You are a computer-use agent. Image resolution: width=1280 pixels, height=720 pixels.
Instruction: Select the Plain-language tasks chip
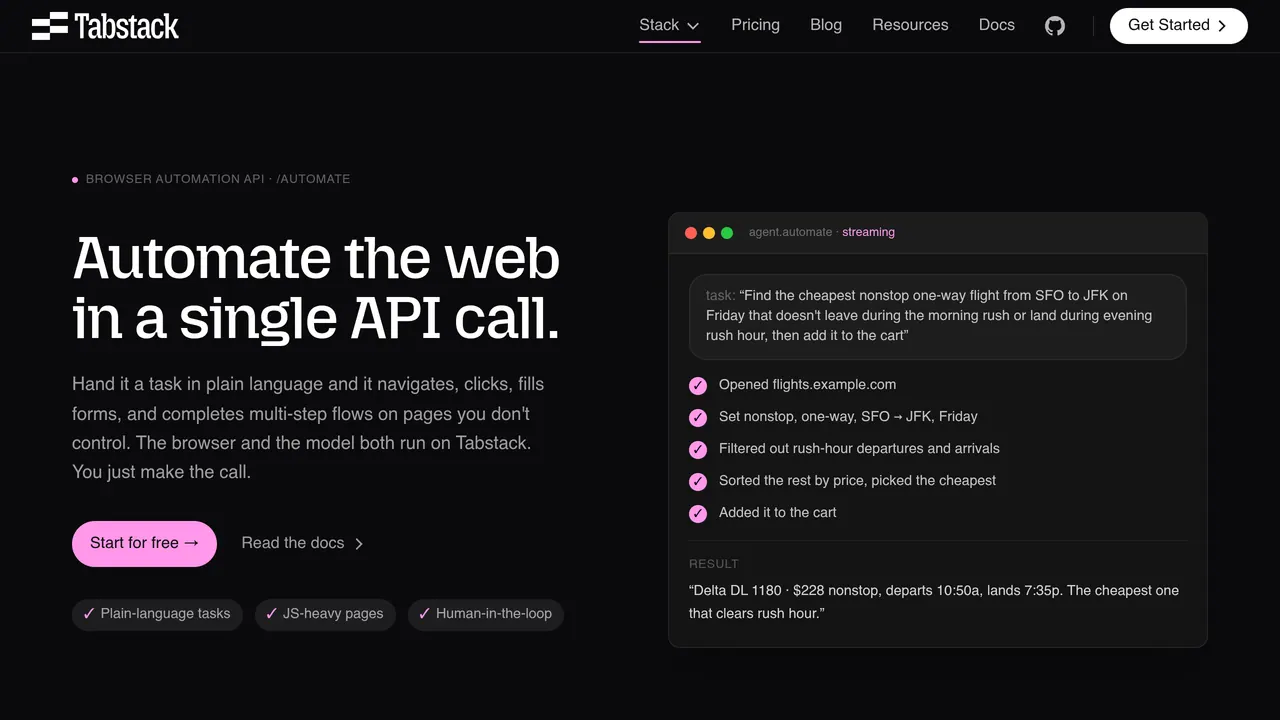157,613
